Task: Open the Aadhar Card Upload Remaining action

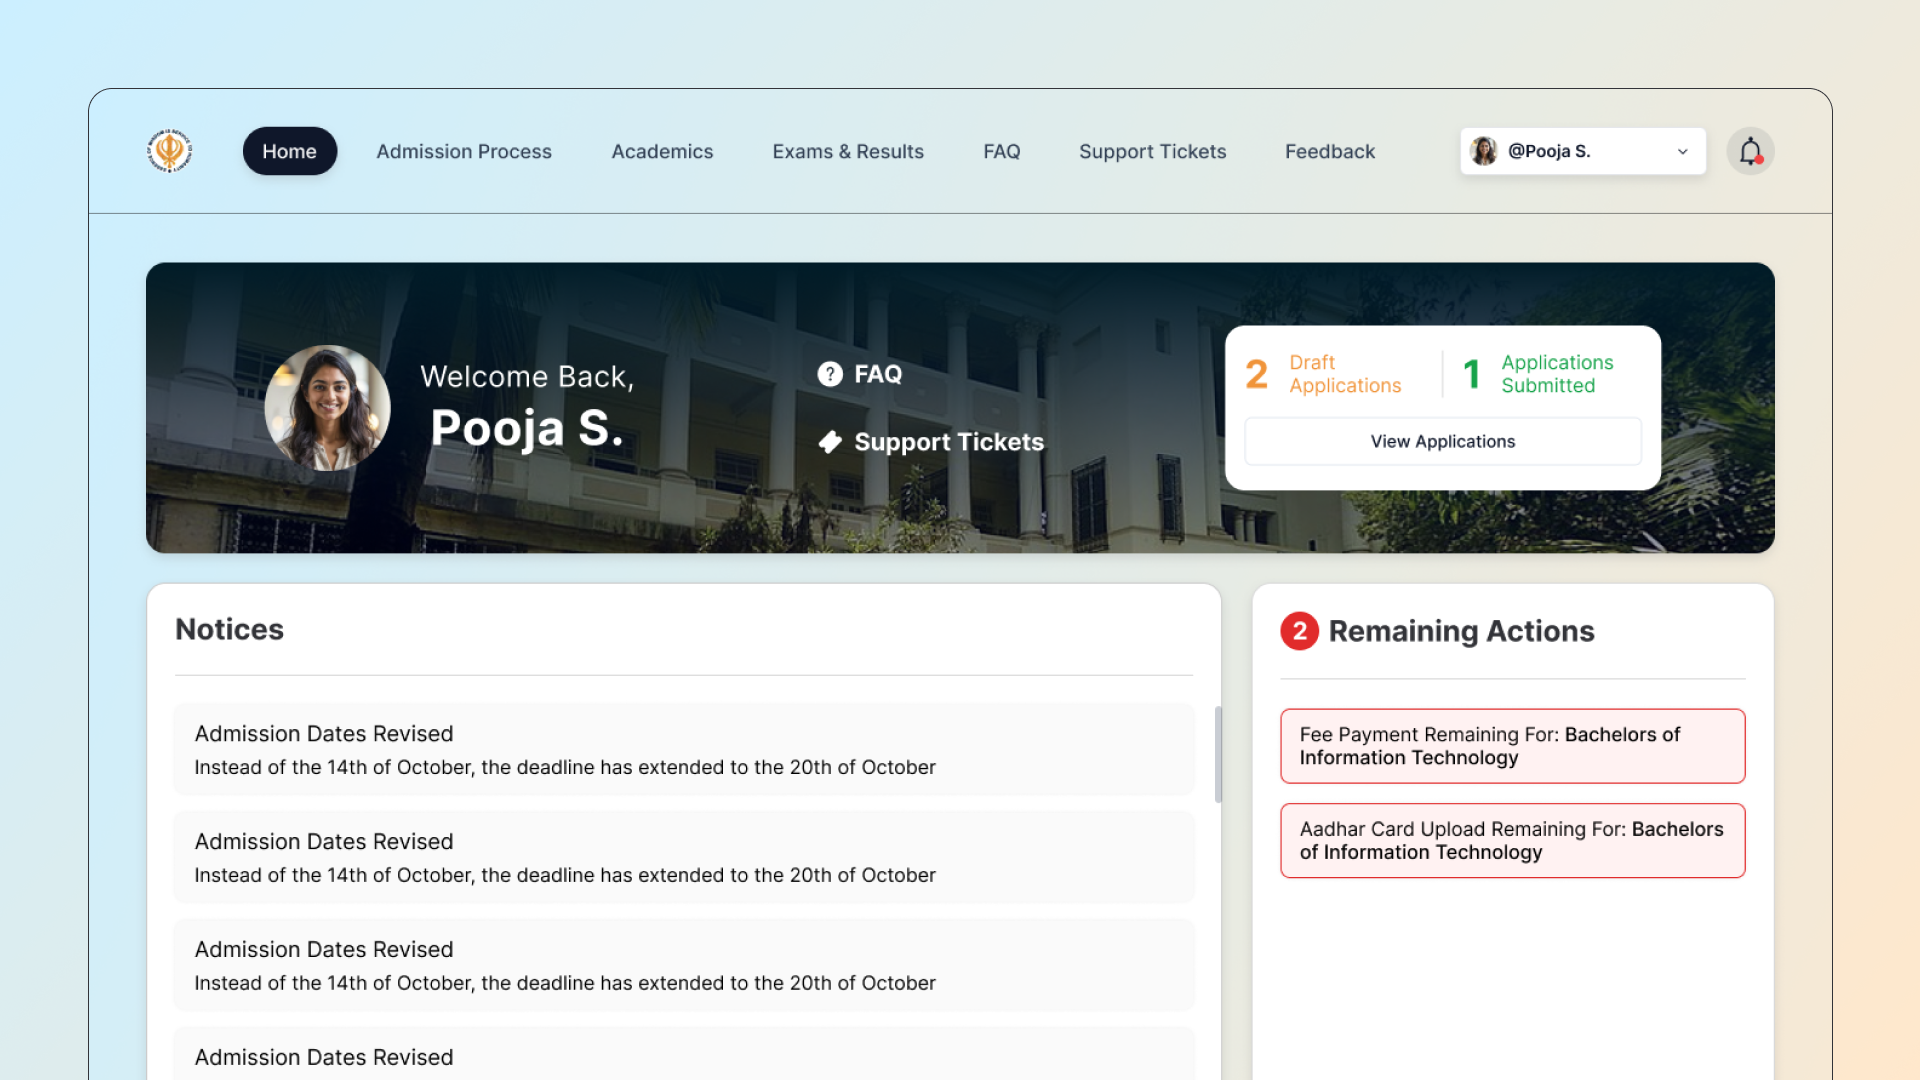Action: pyautogui.click(x=1513, y=841)
